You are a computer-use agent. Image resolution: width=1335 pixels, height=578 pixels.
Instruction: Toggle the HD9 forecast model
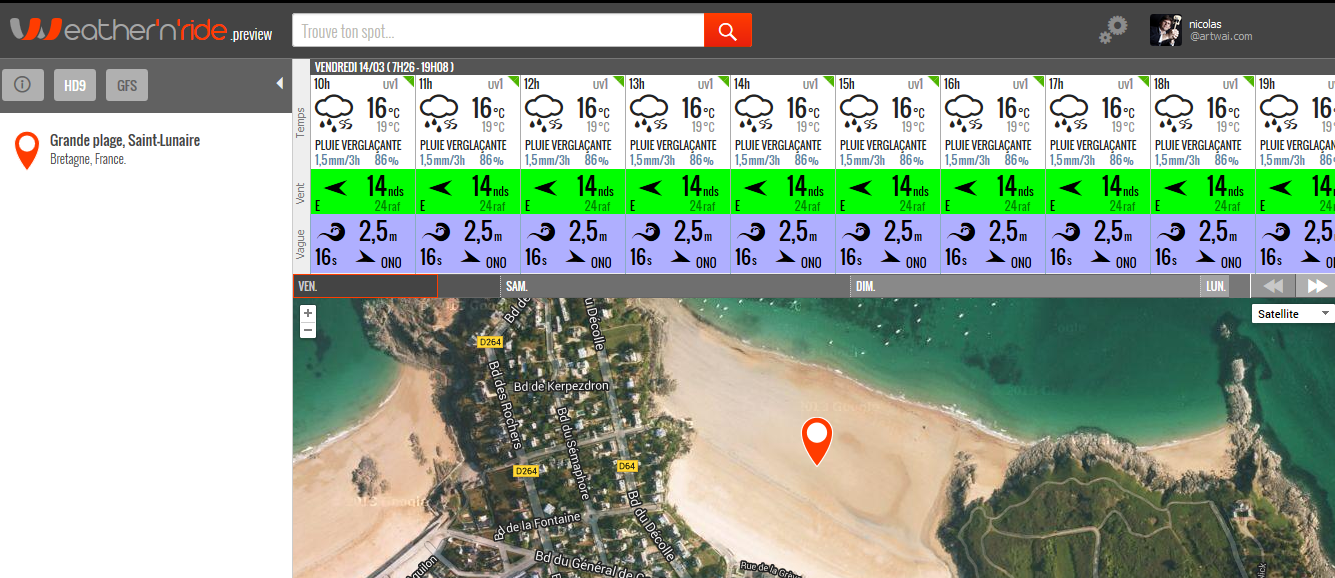[x=74, y=85]
